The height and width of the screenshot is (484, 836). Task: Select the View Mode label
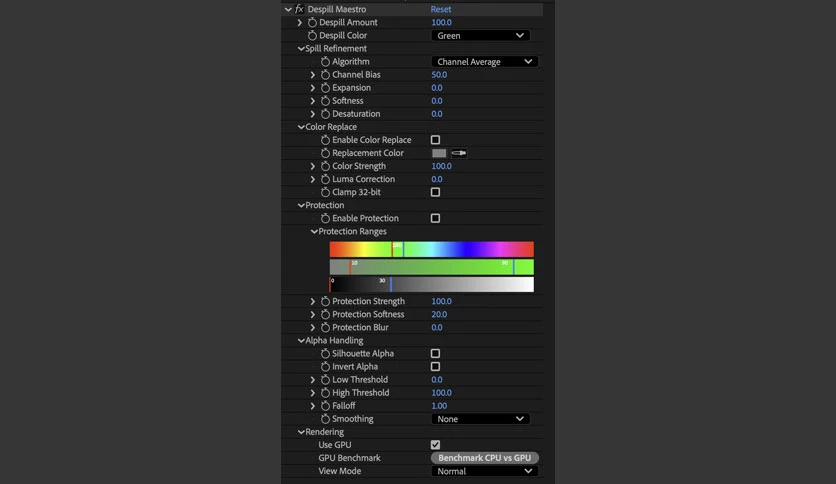click(340, 471)
